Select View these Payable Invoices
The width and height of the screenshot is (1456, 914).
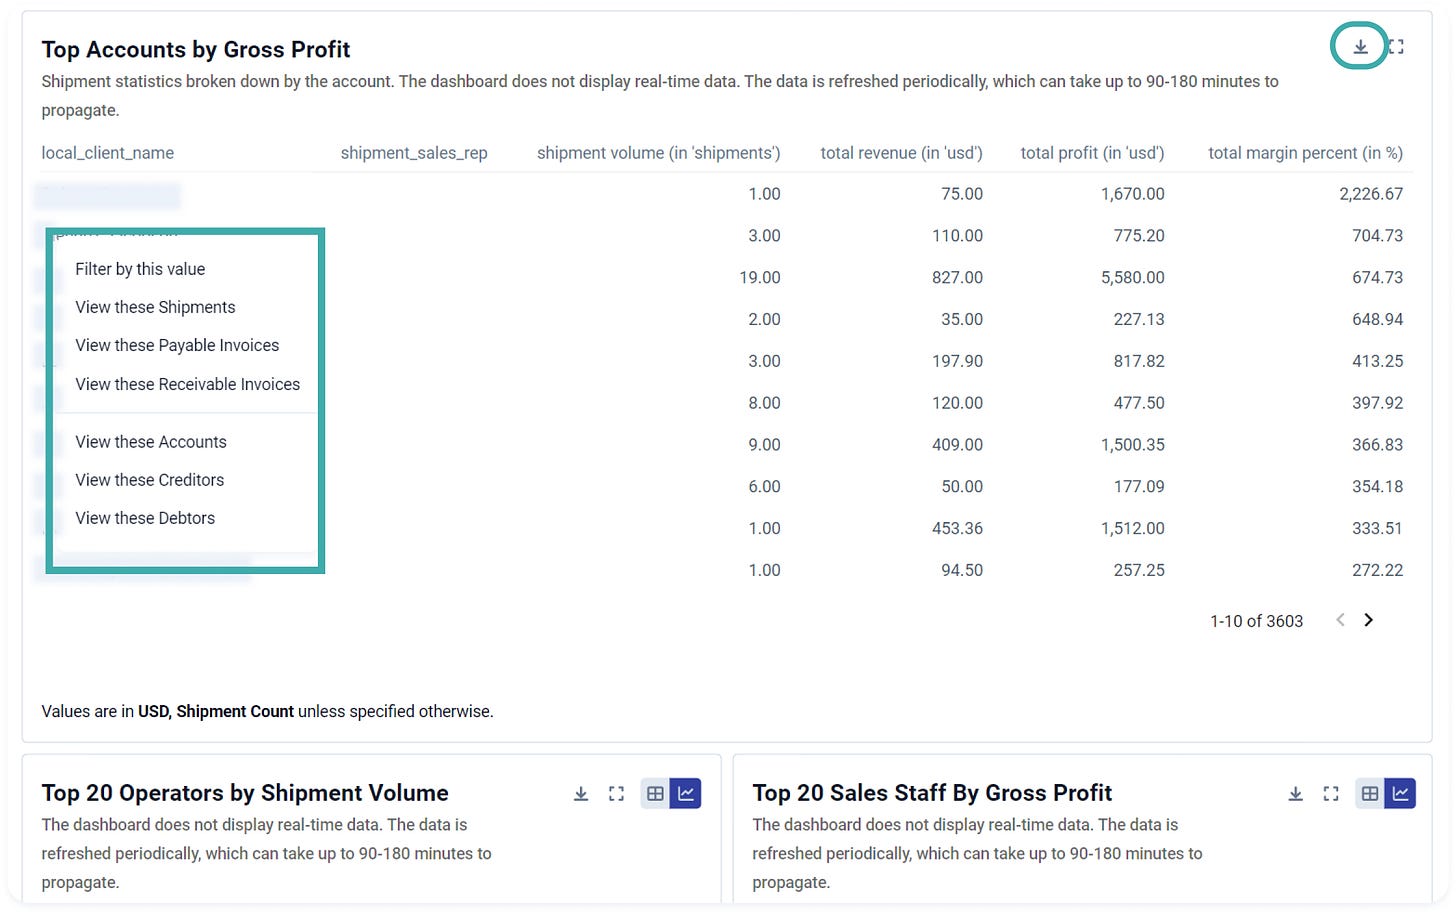177,345
